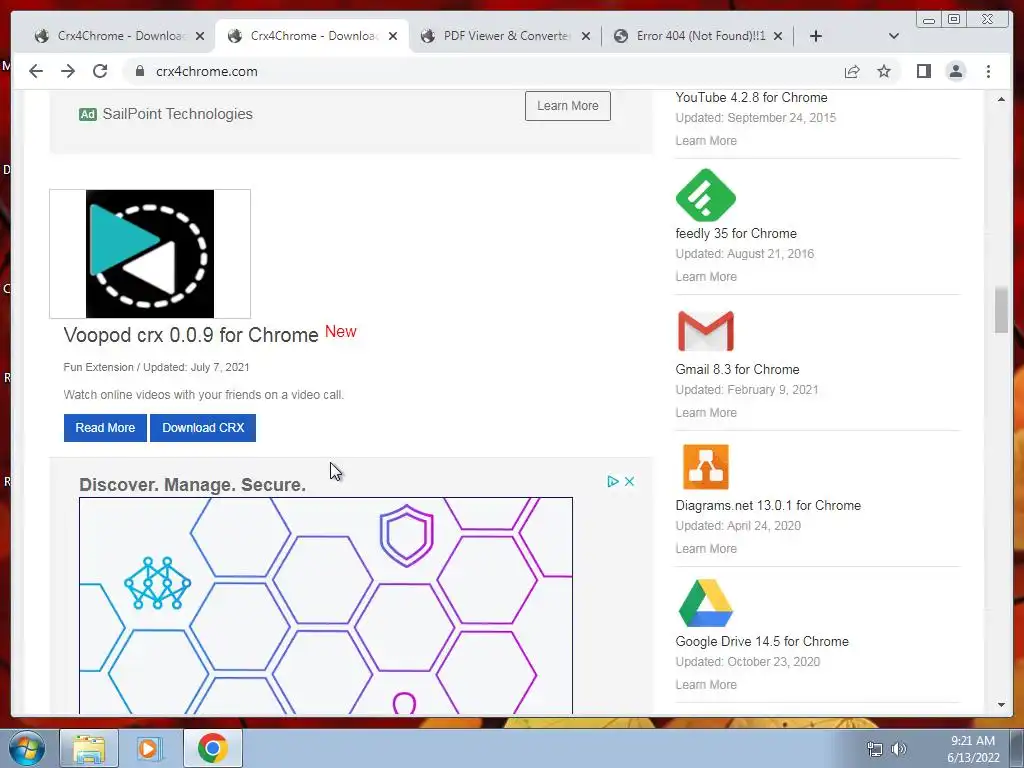
Task: Click the address bar URL
Action: 206,71
